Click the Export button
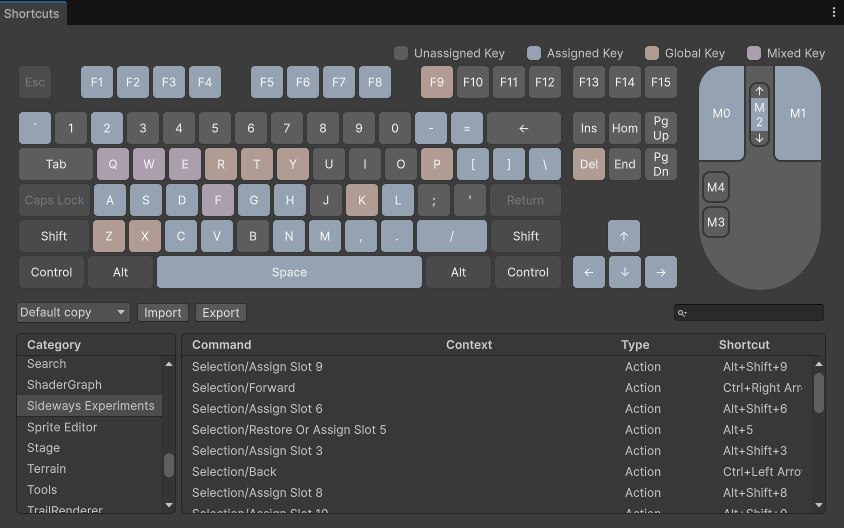The width and height of the screenshot is (844, 528). [x=221, y=313]
